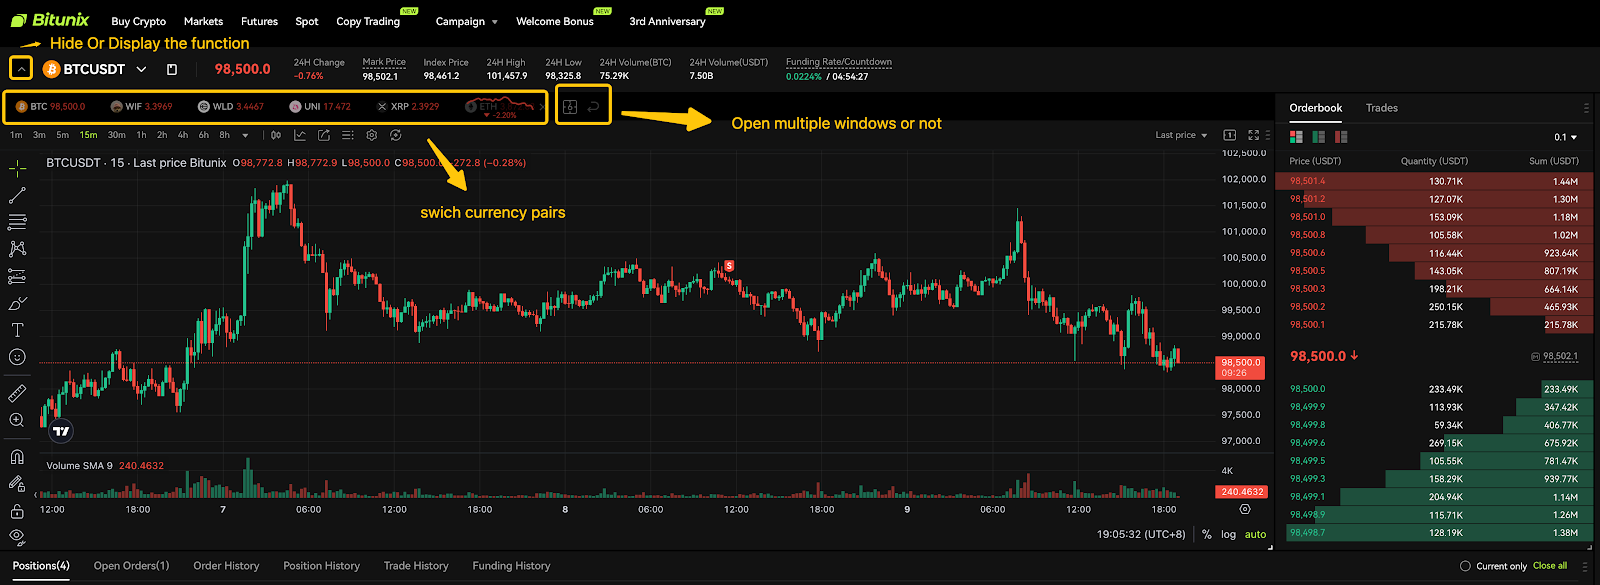Open the Funding History tab
The image size is (1600, 585).
point(511,566)
